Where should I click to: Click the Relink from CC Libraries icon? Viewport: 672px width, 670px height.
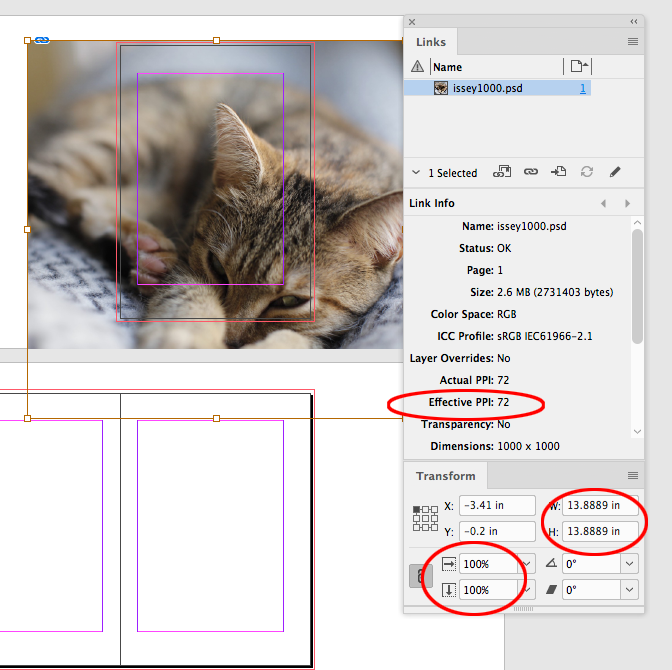click(502, 172)
